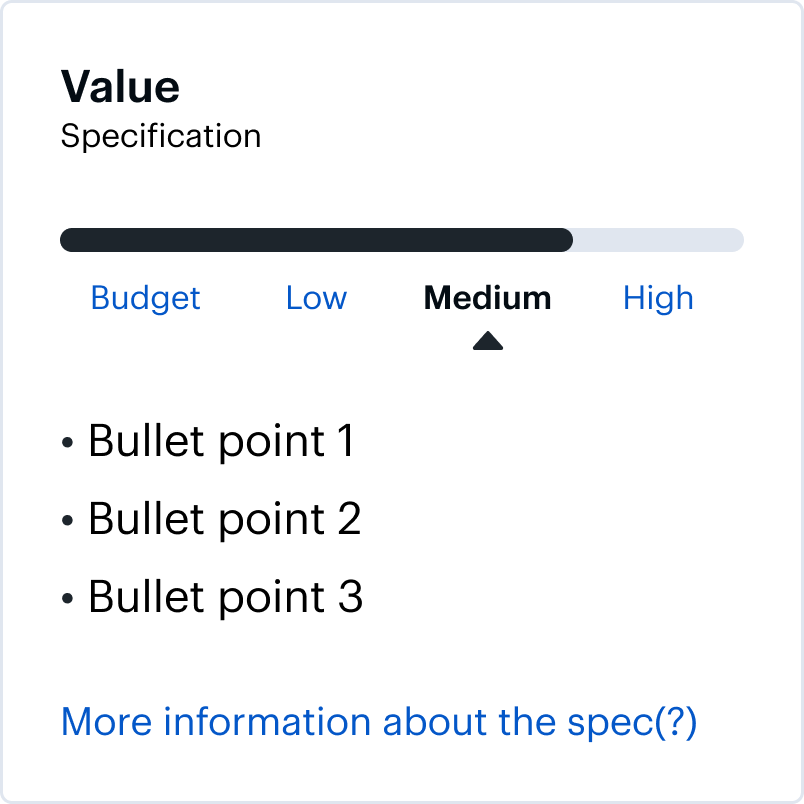Click the rounded left cap of progress bar
The image size is (804, 804).
pyautogui.click(x=68, y=240)
